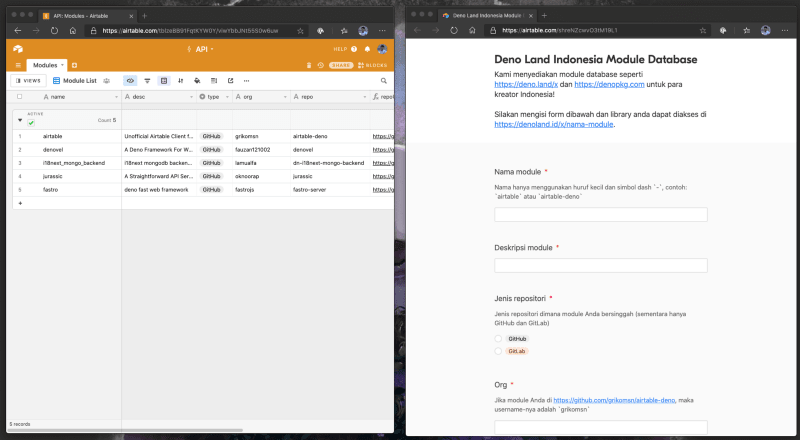This screenshot has width=800, height=440.
Task: Click the share view export icon
Action: tap(231, 81)
